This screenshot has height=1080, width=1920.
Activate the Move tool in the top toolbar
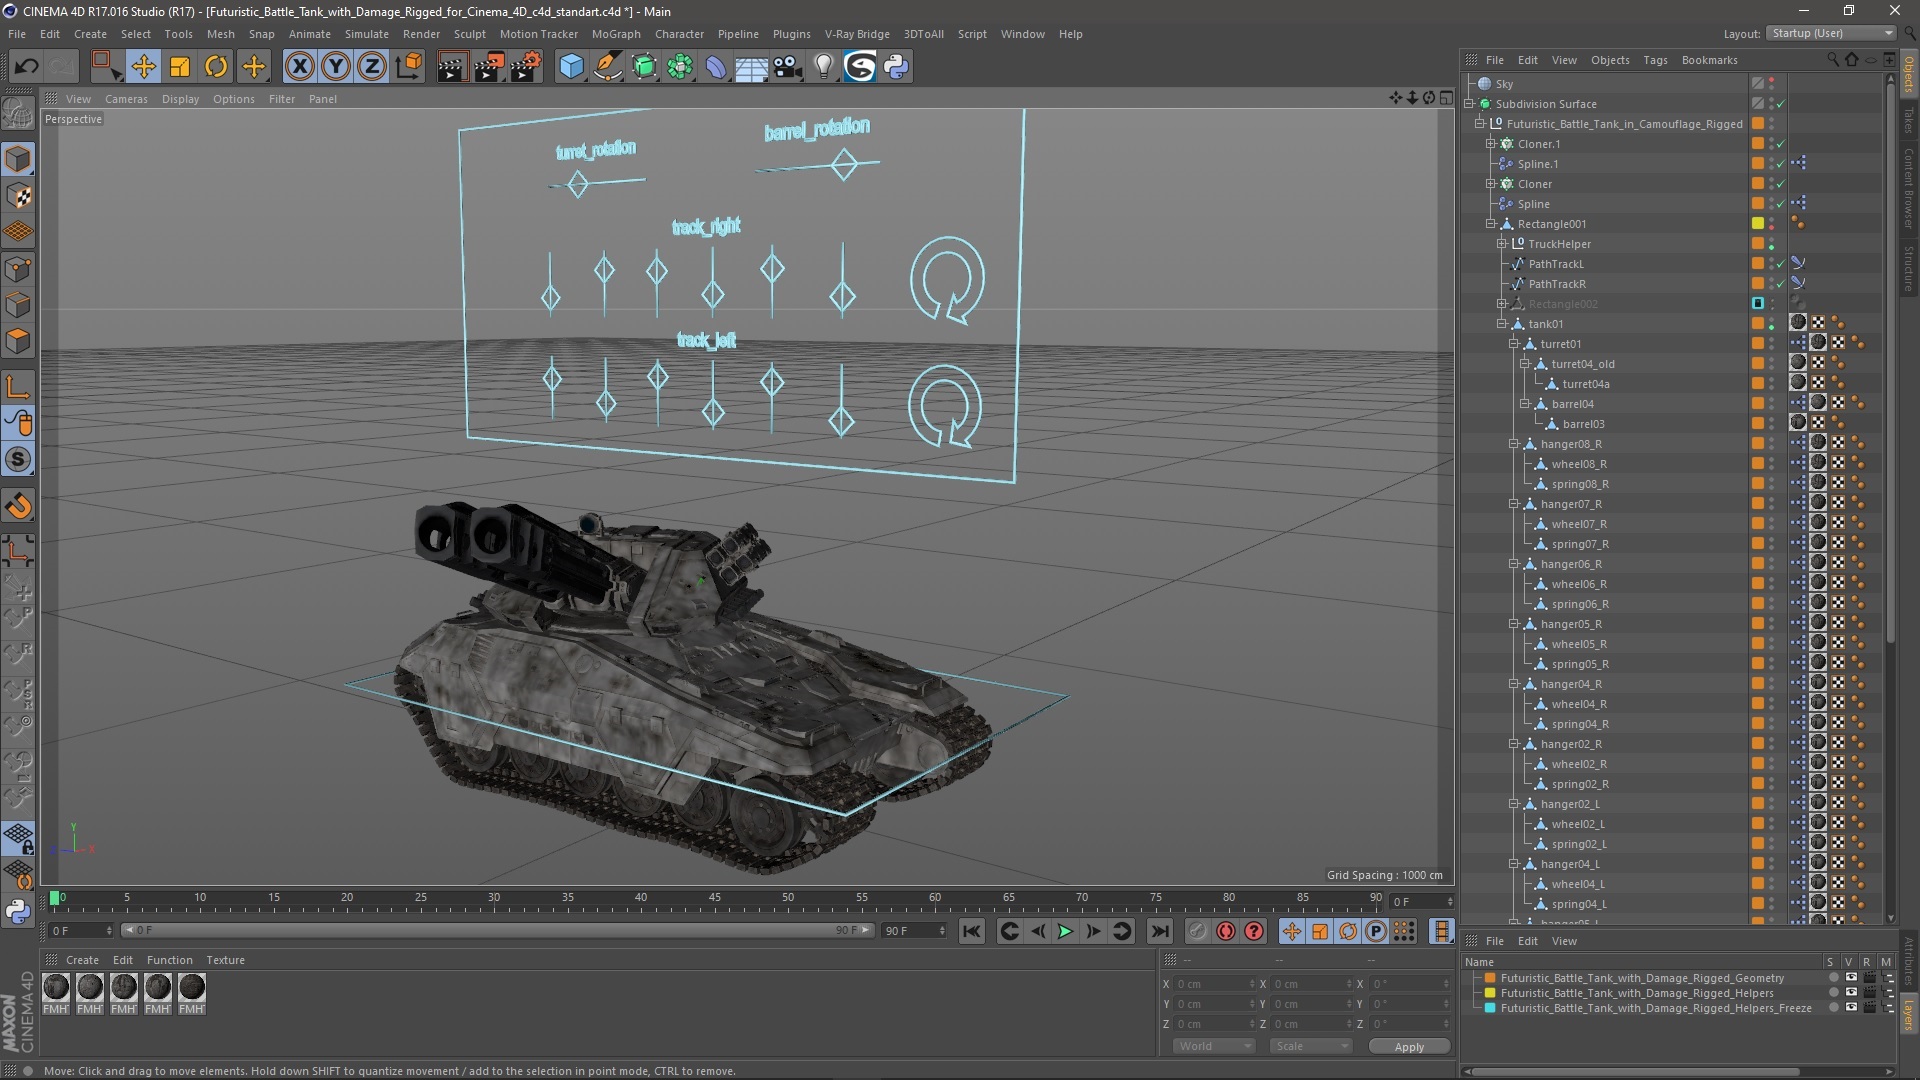[143, 67]
